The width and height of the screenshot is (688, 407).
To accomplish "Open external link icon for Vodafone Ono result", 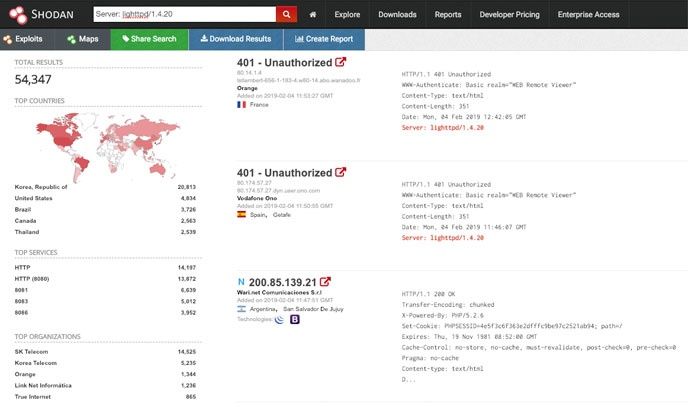I will (341, 172).
